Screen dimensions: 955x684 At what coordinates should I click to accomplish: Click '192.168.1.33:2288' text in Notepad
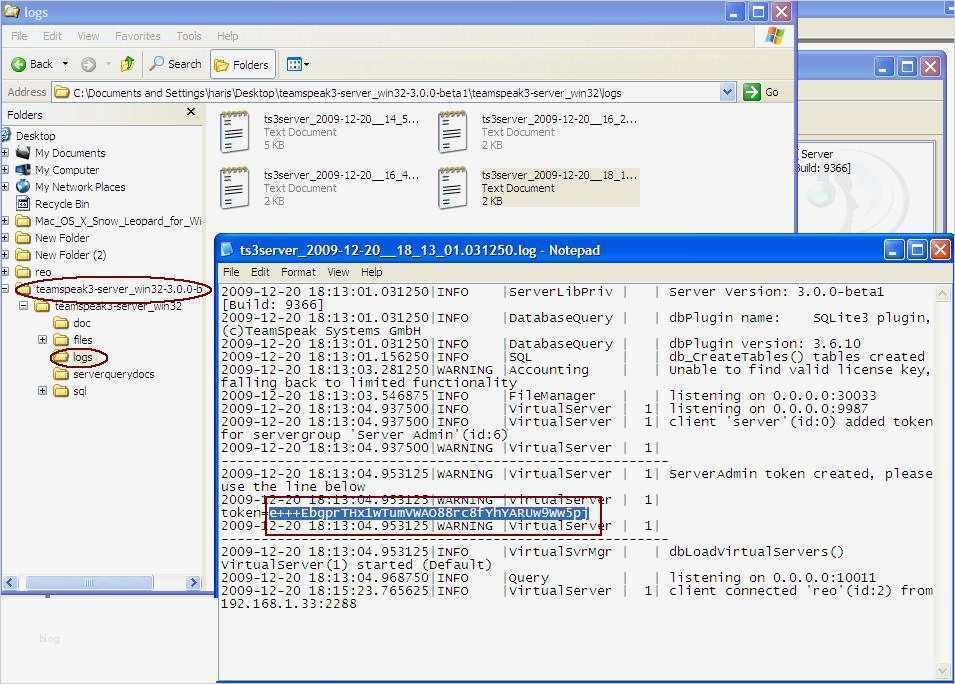point(289,604)
